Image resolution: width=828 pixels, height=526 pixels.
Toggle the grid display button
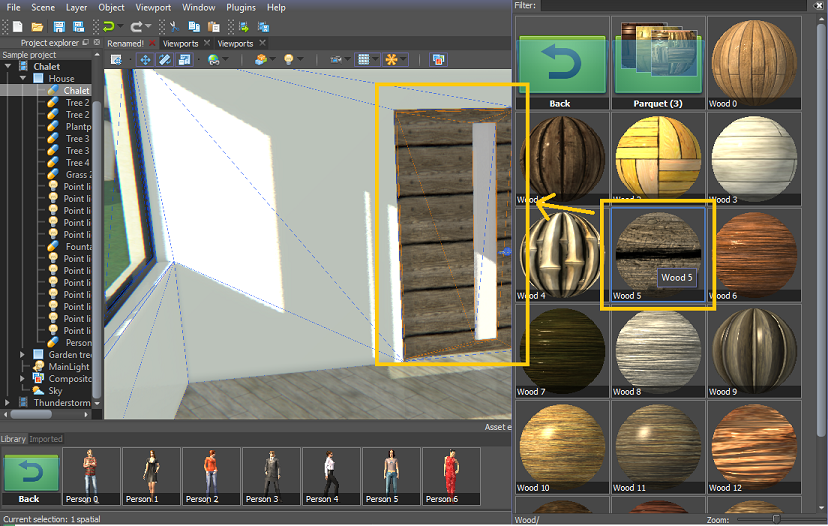364,60
